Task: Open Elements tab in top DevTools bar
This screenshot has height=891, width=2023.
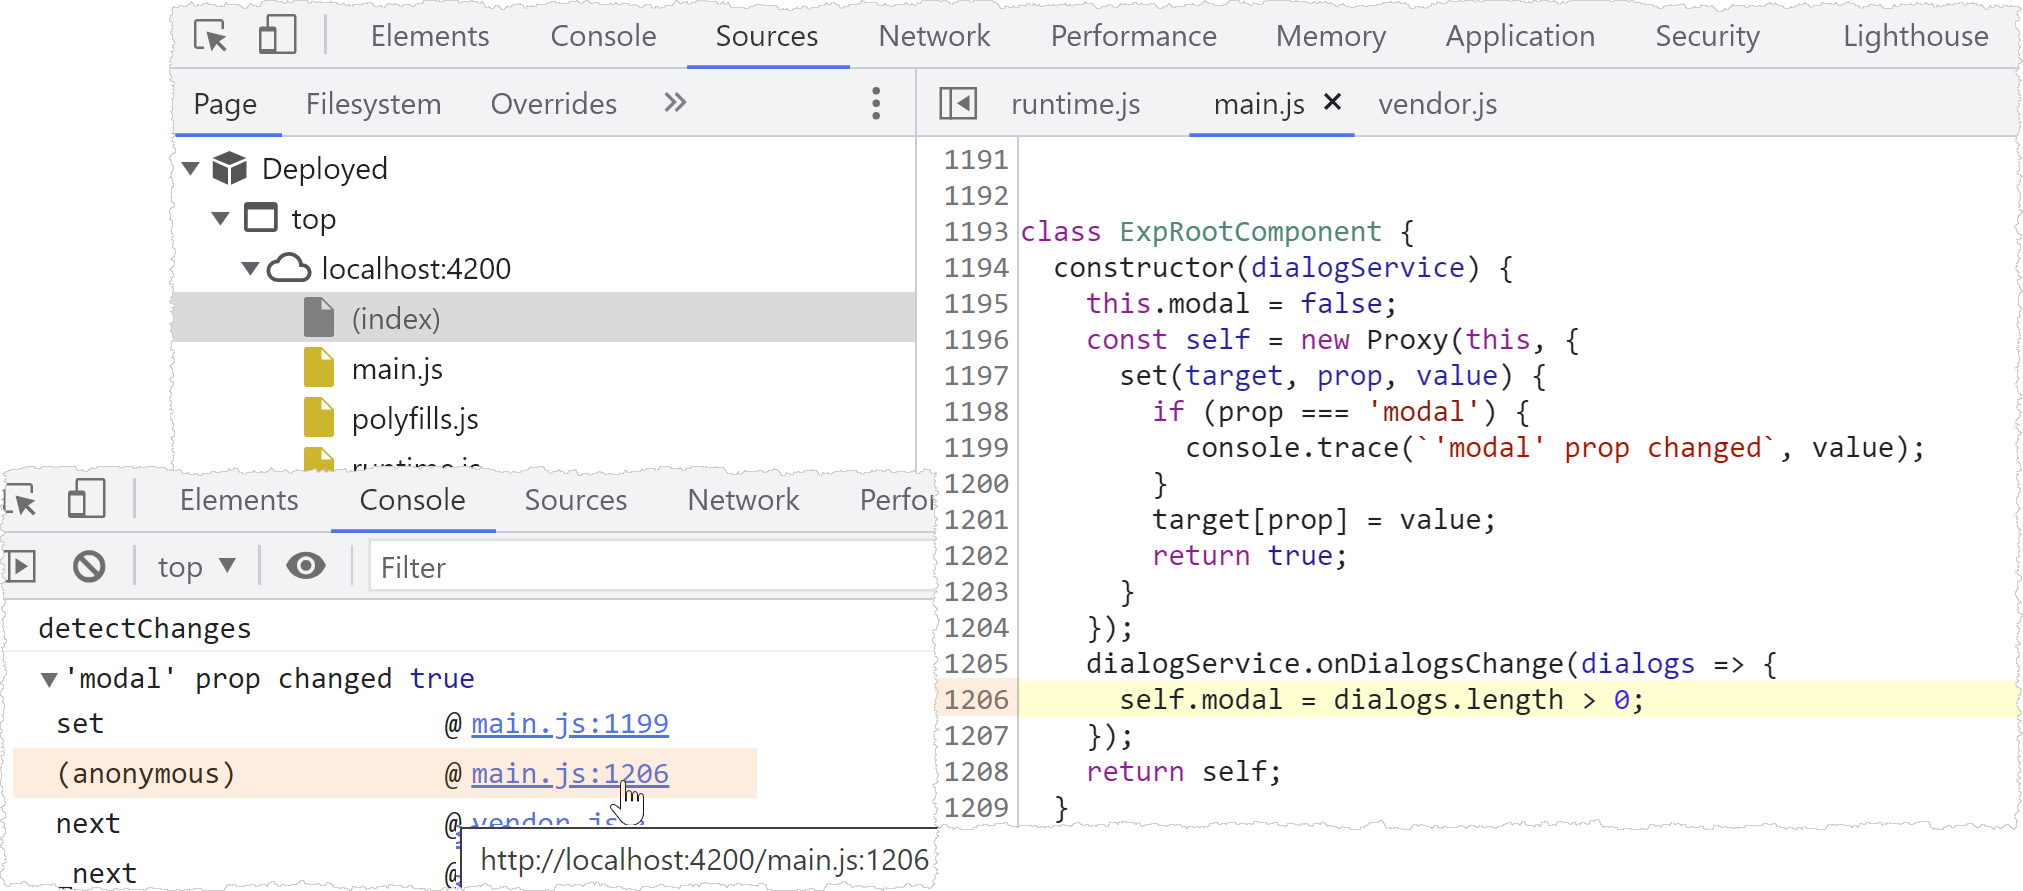Action: [430, 36]
